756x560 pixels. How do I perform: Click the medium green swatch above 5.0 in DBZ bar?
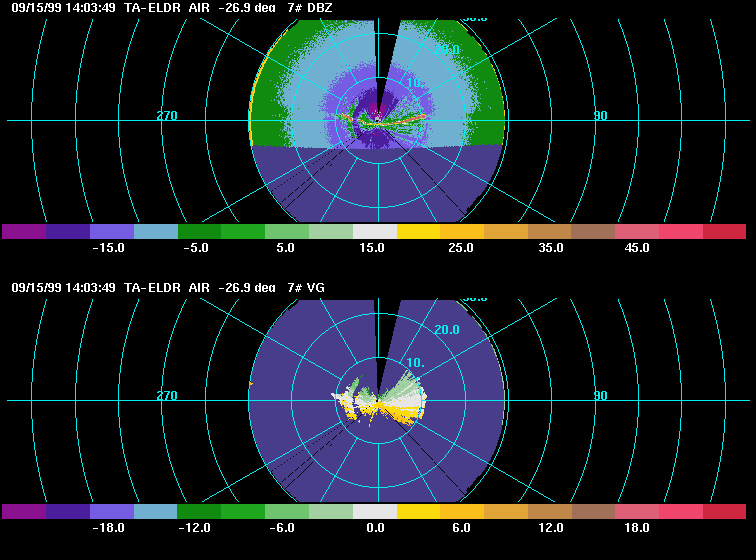pyautogui.click(x=287, y=232)
